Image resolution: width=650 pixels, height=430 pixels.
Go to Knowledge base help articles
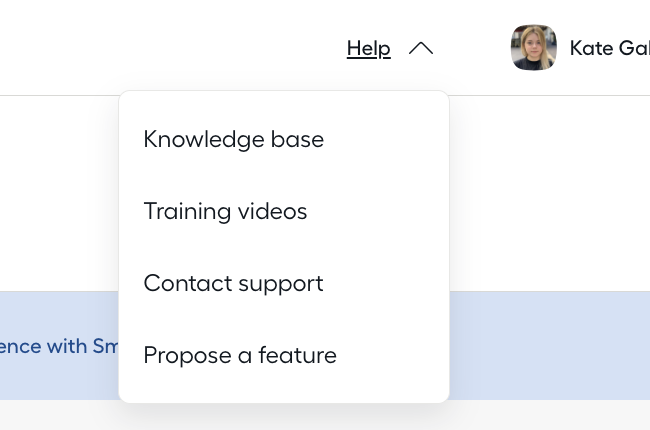(233, 139)
